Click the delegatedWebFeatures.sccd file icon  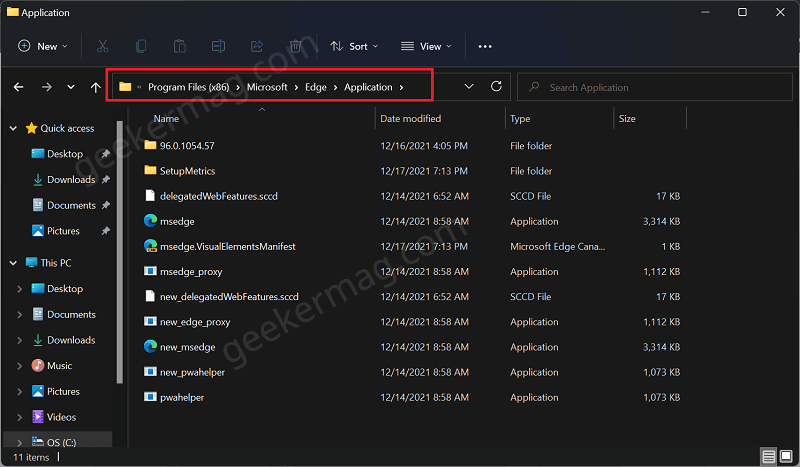pyautogui.click(x=150, y=195)
